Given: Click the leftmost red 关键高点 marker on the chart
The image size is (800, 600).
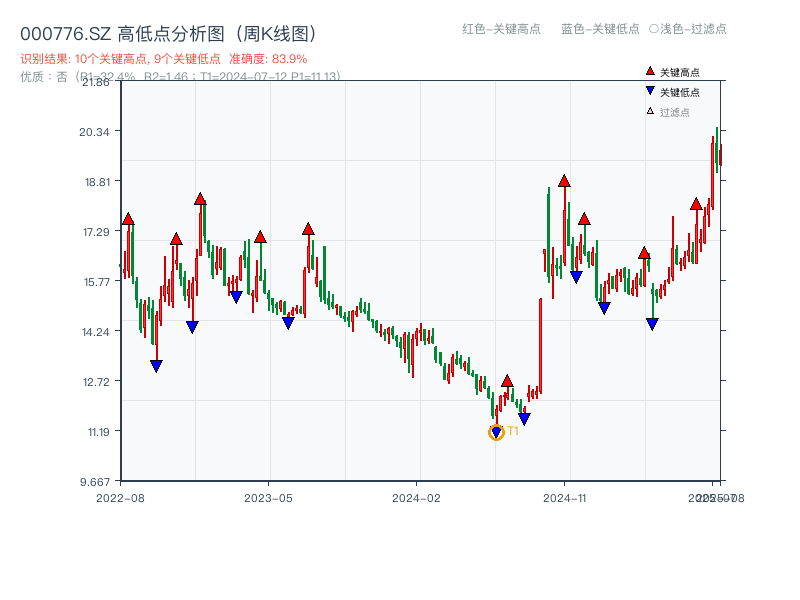Looking at the screenshot, I should 127,218.
